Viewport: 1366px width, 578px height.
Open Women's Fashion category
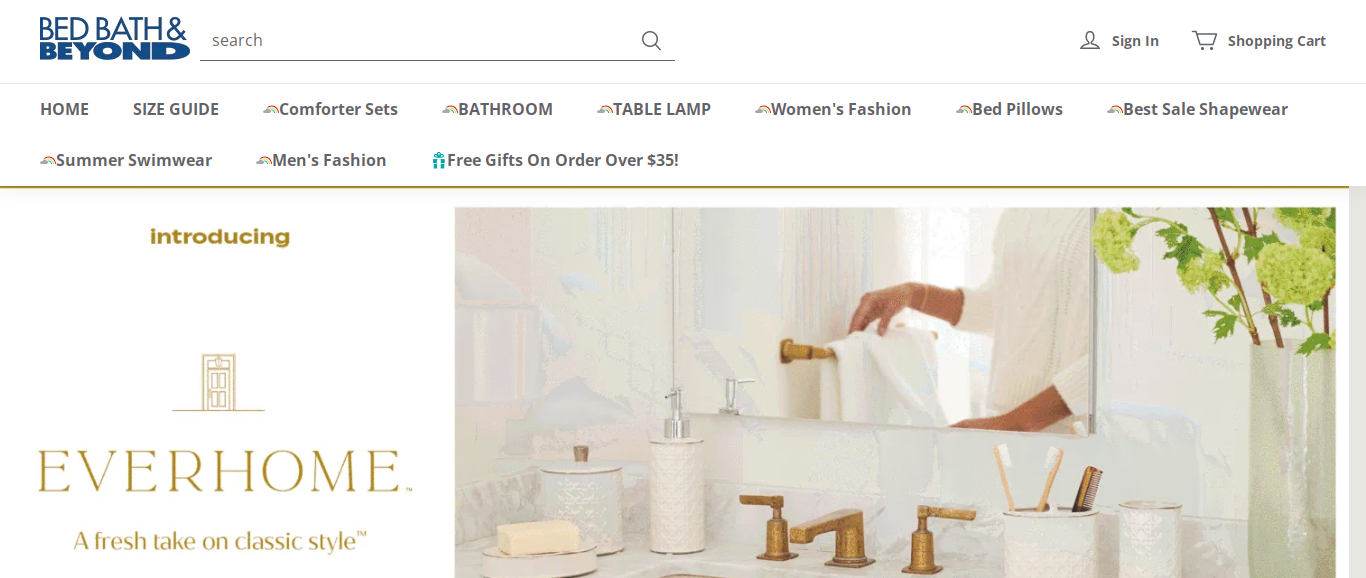(841, 109)
